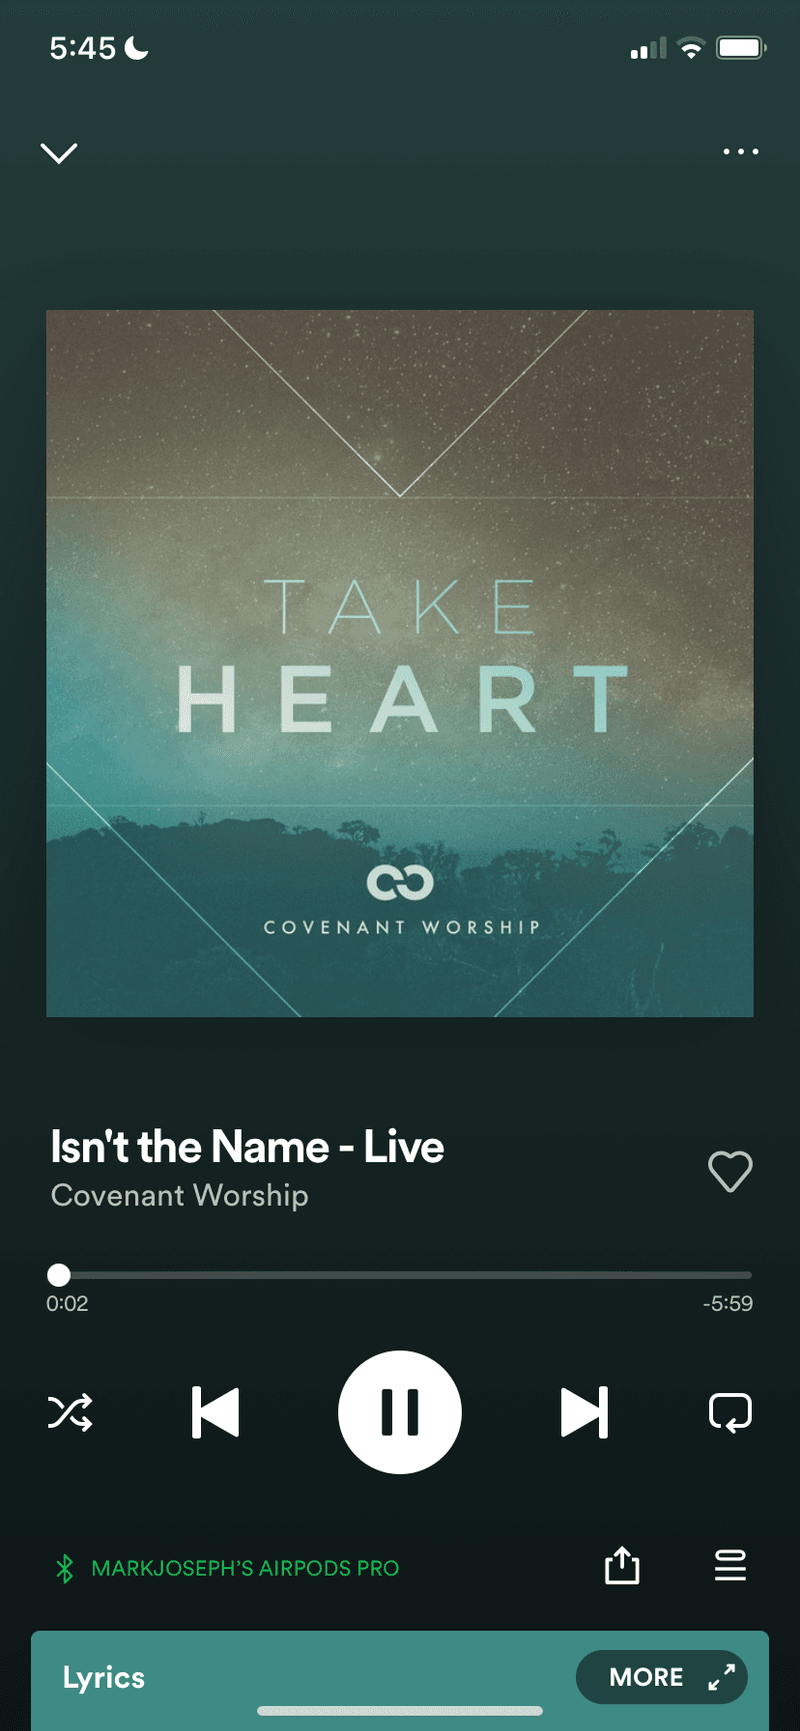Skip to the previous track
800x1731 pixels.
(x=215, y=1412)
